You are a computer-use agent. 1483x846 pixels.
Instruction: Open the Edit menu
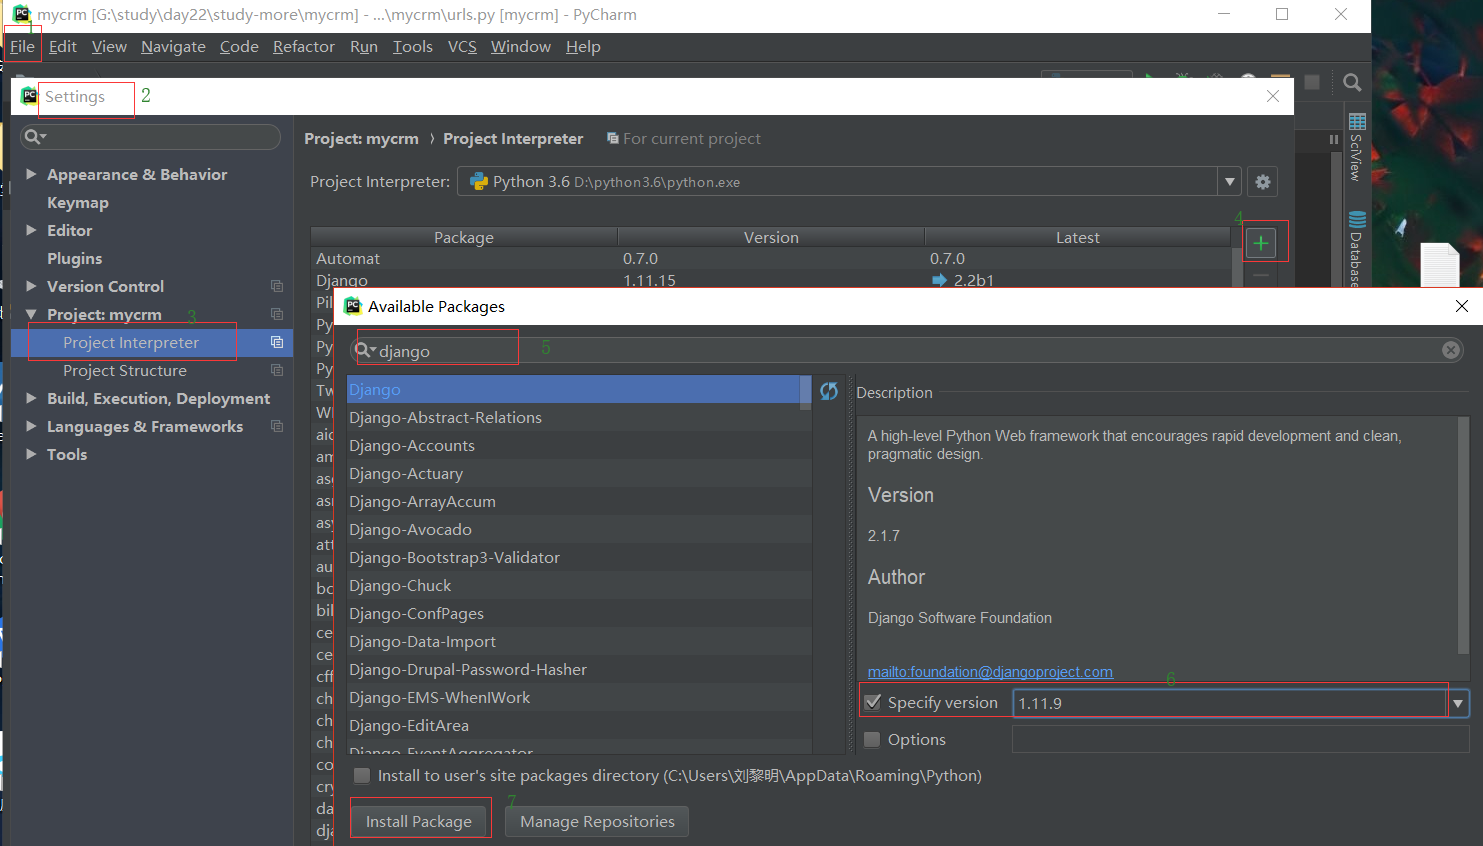(63, 47)
